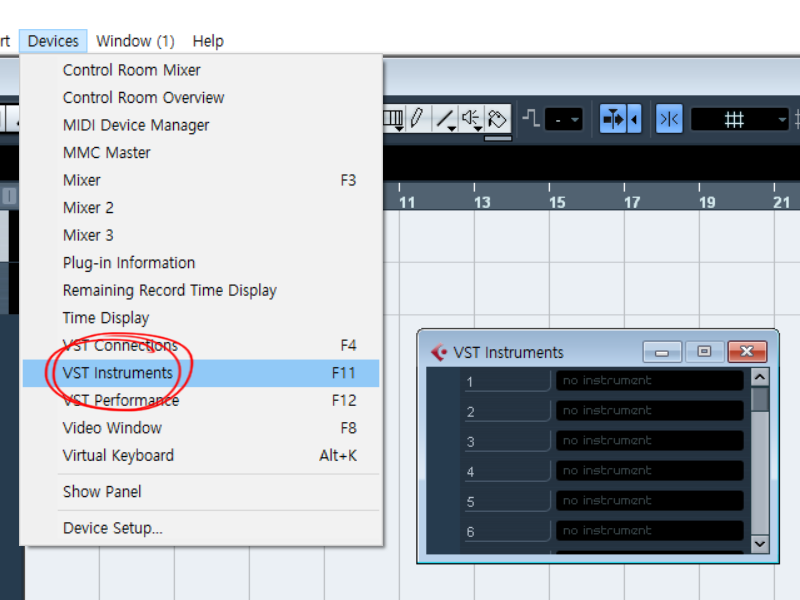Show Remaining Record Time Display
This screenshot has height=600, width=800.
(x=201, y=290)
